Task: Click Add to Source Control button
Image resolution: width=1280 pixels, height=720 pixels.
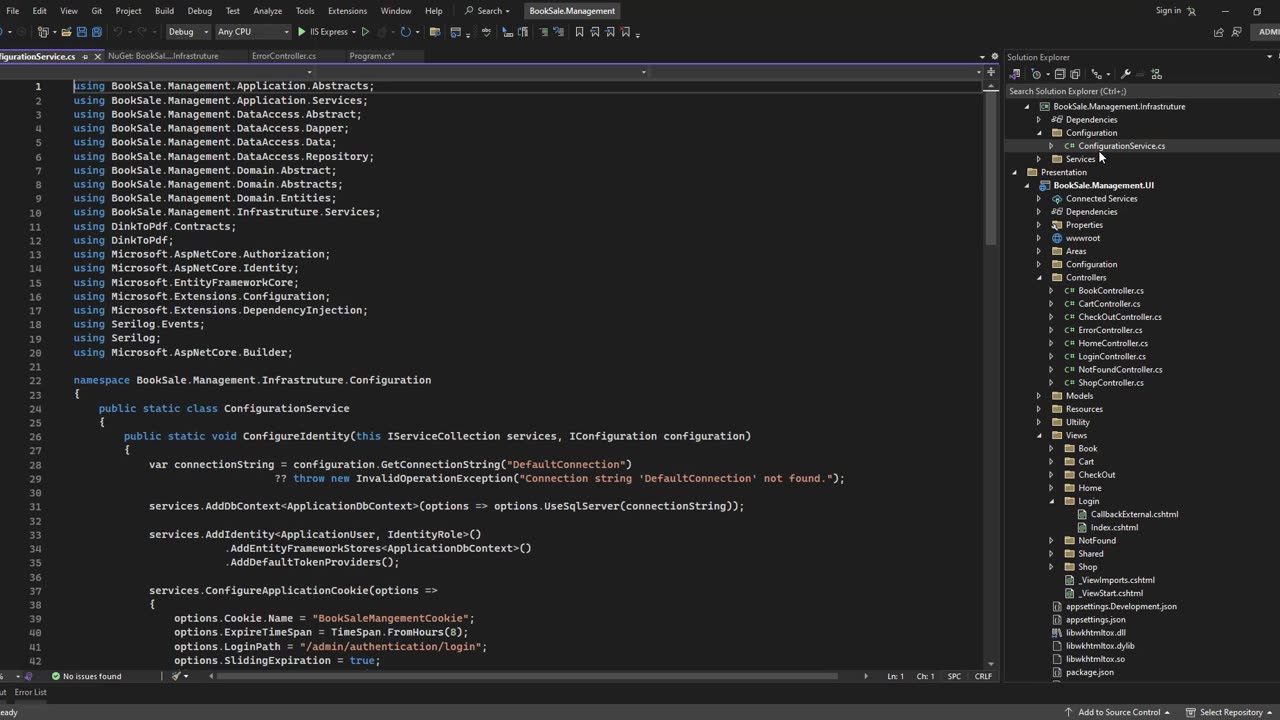Action: 1118,712
